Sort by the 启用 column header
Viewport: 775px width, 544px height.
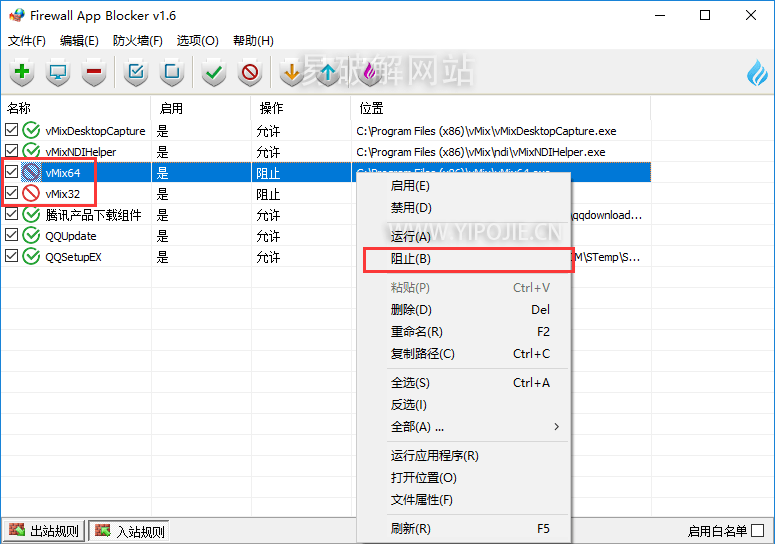201,108
